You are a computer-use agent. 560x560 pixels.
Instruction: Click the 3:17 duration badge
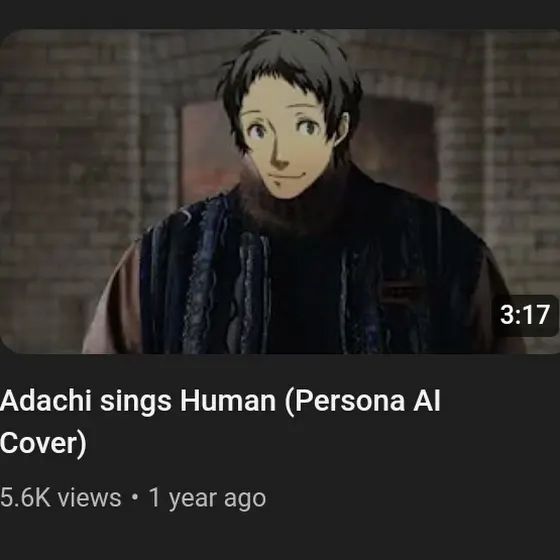click(x=525, y=315)
